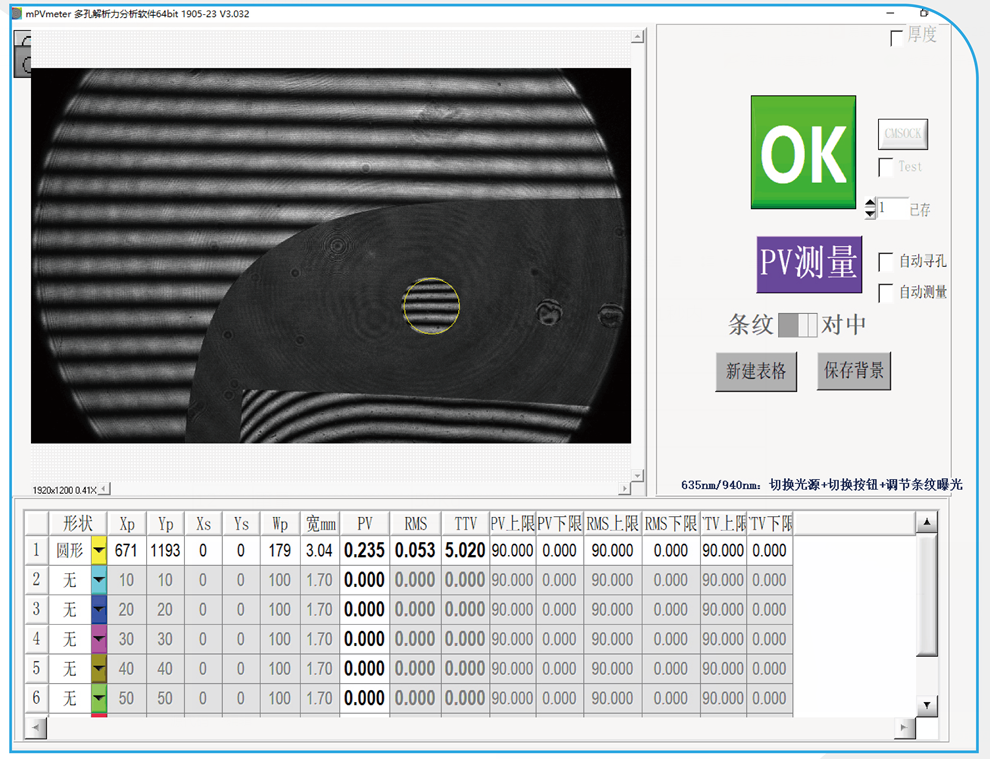Click the green OK status indicator
The image size is (990, 759).
tap(803, 153)
